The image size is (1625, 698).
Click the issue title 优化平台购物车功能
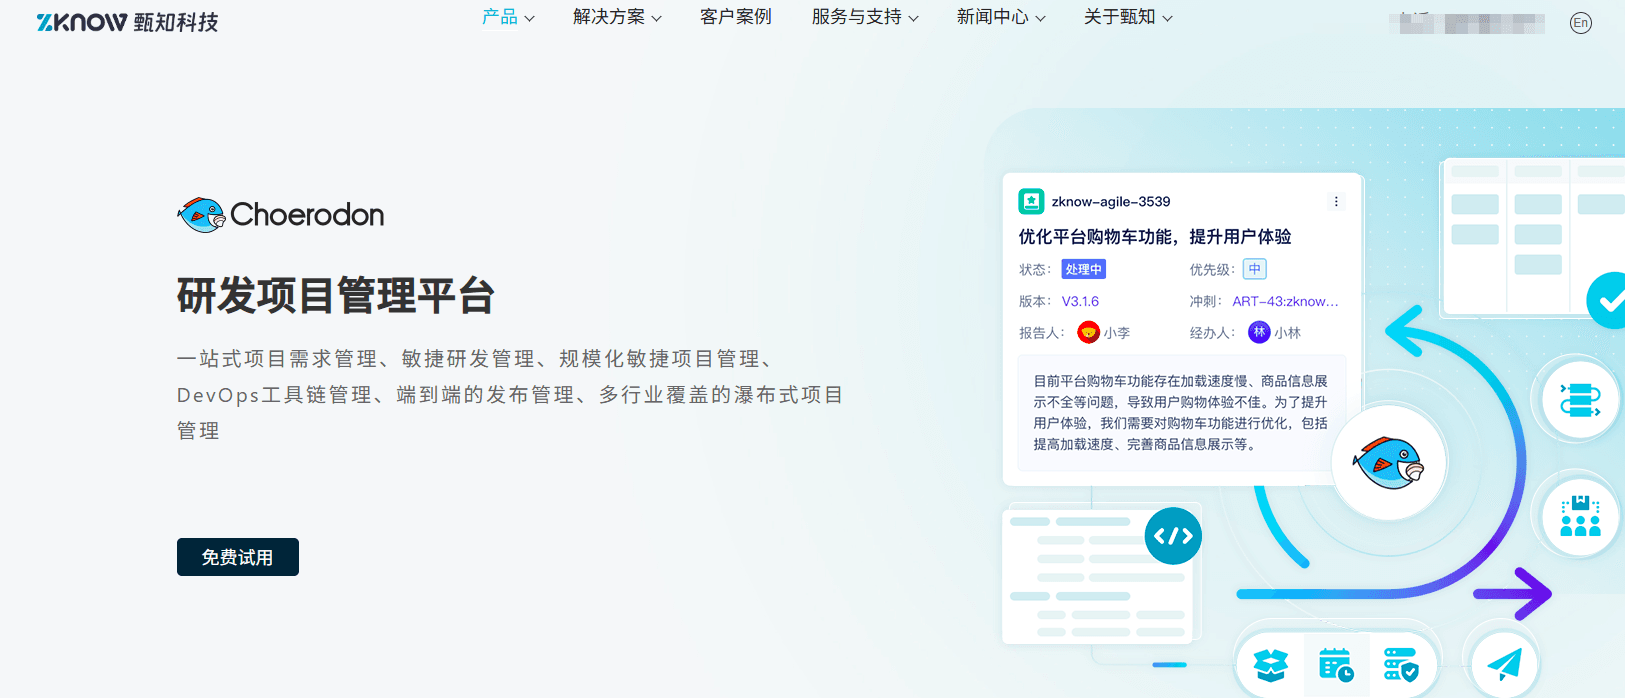coord(1155,237)
